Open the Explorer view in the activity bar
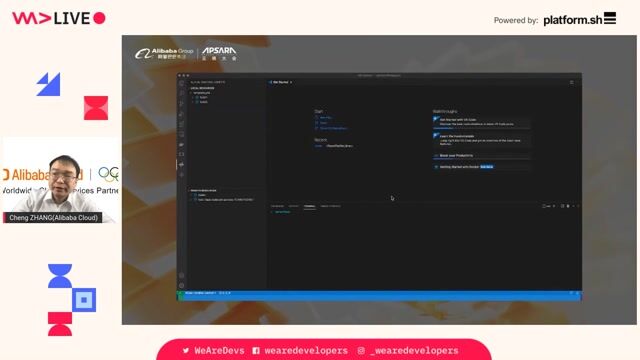Image resolution: width=640 pixels, height=360 pixels. tap(182, 84)
